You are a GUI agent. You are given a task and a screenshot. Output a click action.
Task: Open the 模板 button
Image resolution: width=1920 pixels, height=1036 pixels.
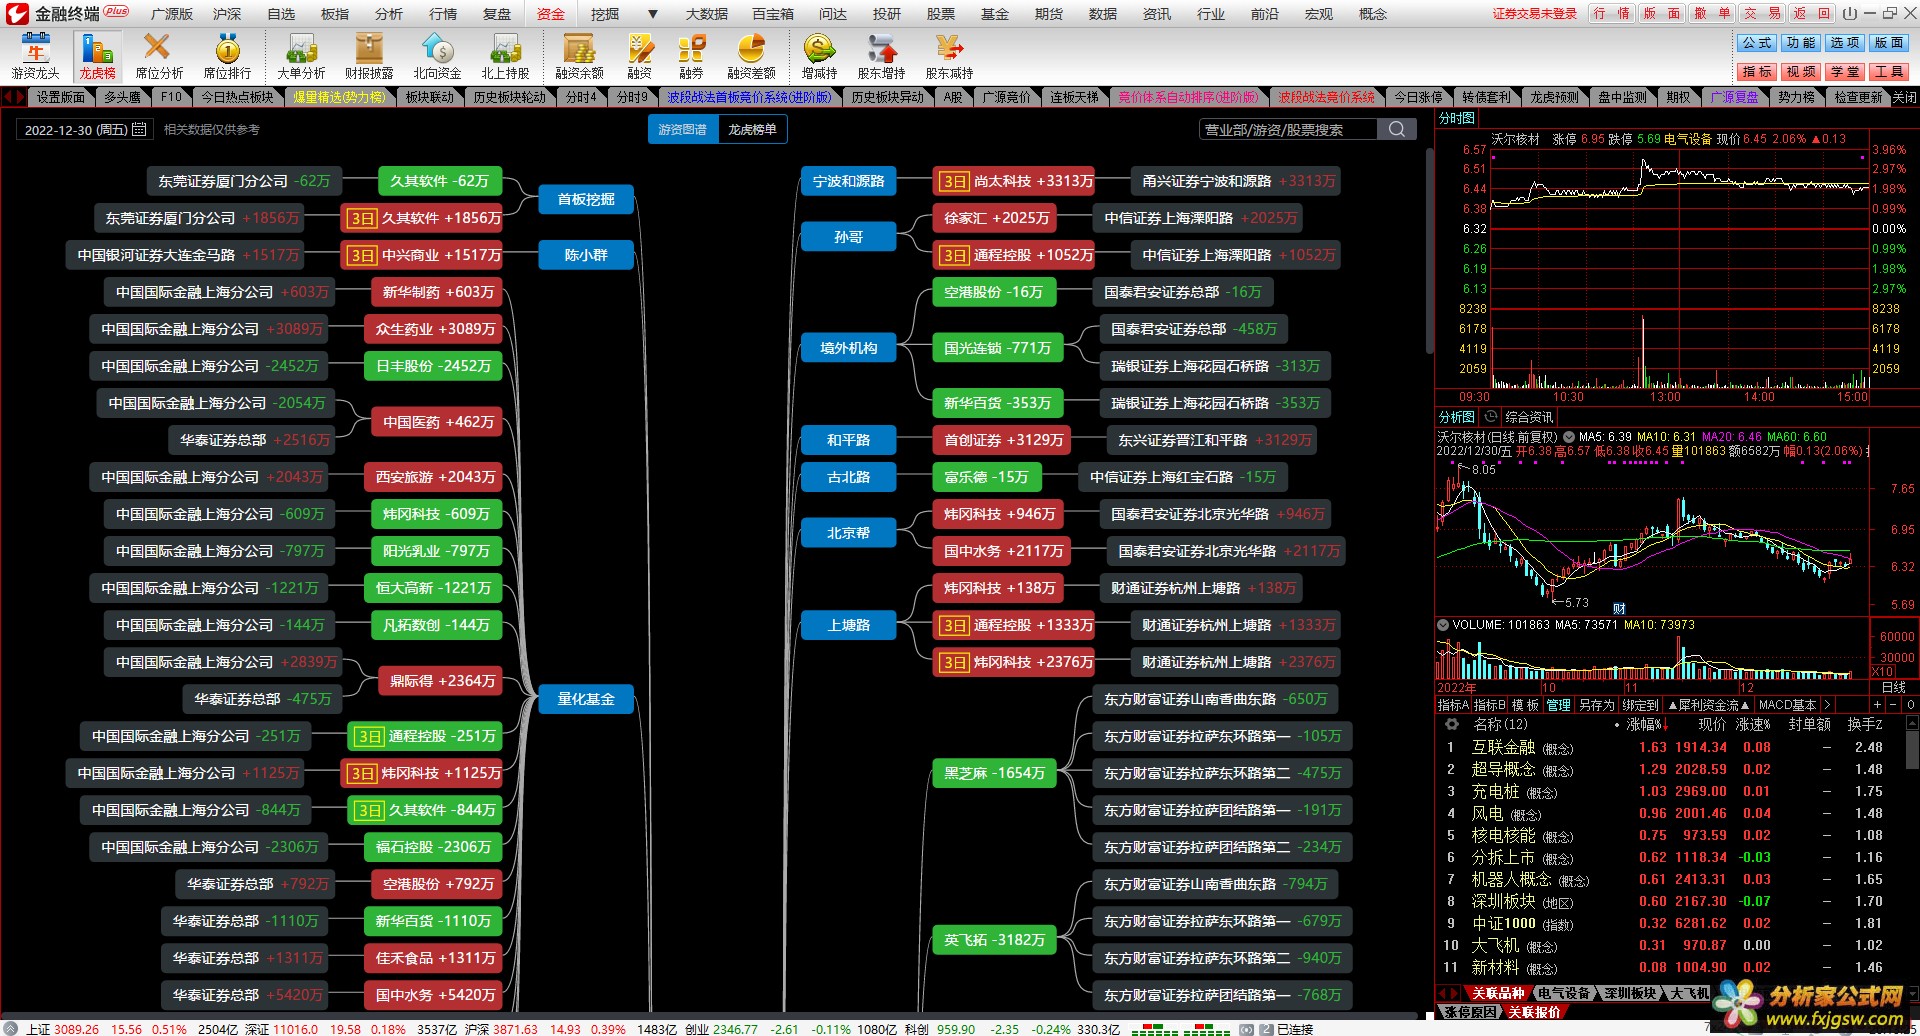tap(1525, 705)
